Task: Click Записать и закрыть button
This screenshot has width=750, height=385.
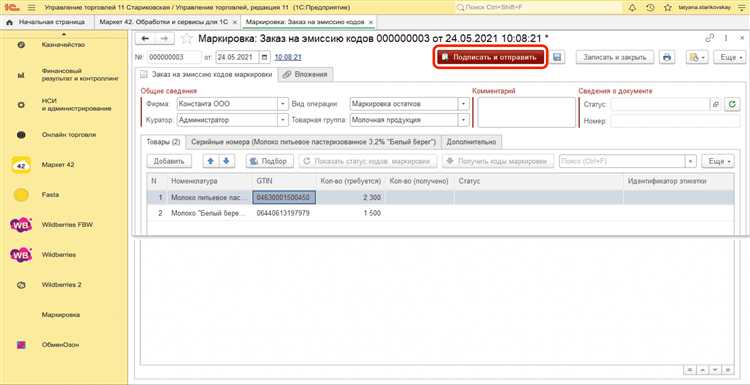Action: (614, 57)
